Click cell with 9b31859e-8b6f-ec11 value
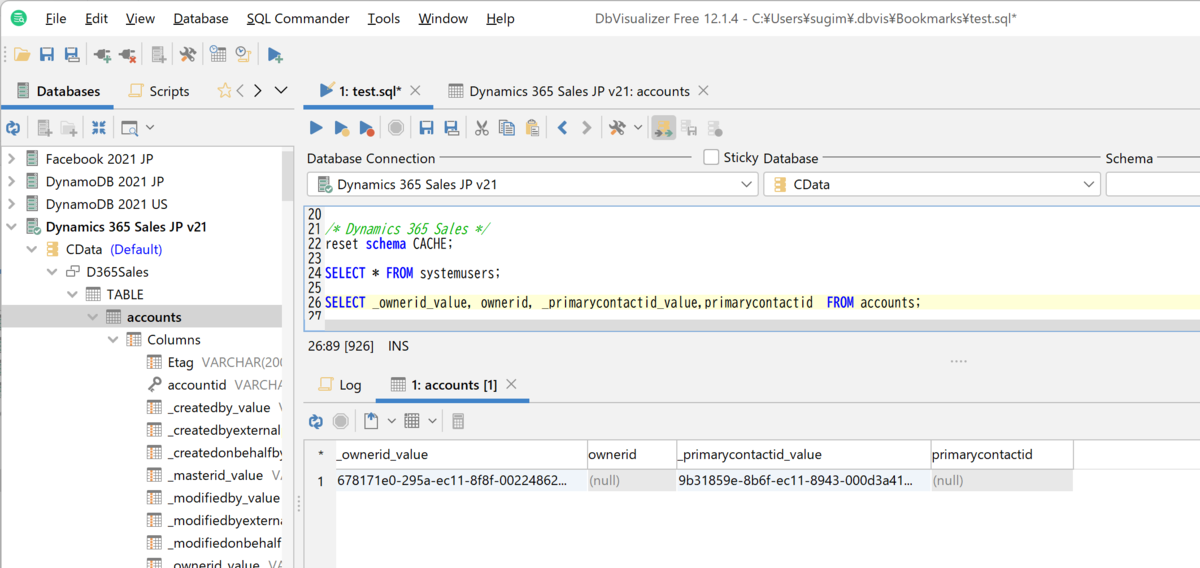This screenshot has height=568, width=1200. point(803,480)
